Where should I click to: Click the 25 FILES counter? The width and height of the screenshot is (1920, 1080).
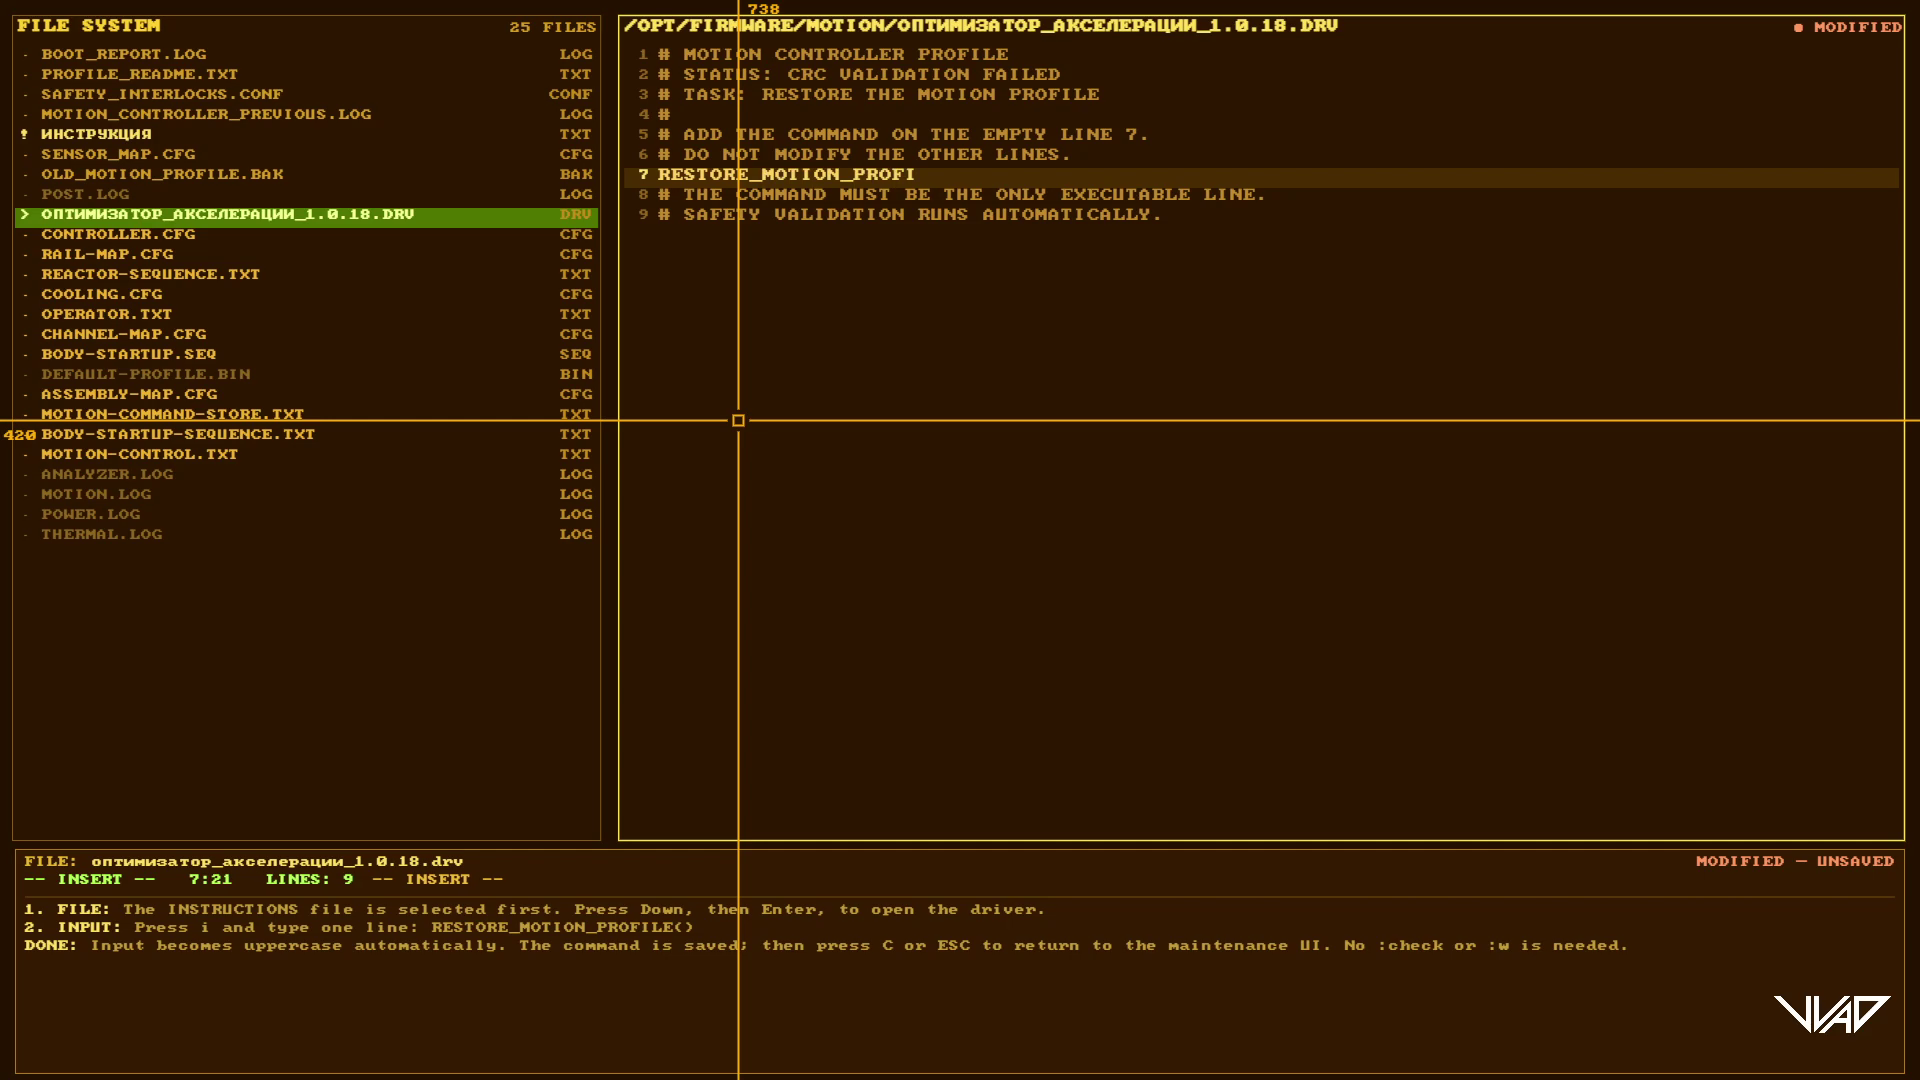(x=552, y=27)
